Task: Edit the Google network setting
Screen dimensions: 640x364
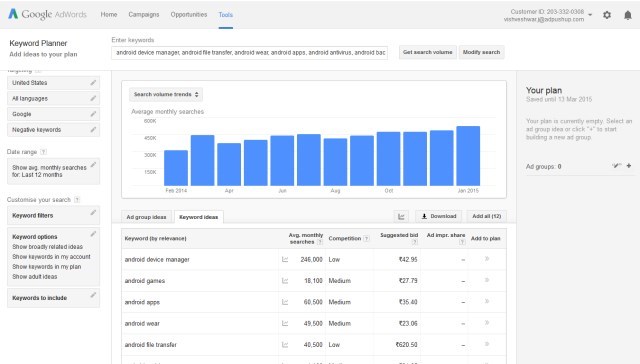Action: [93, 114]
